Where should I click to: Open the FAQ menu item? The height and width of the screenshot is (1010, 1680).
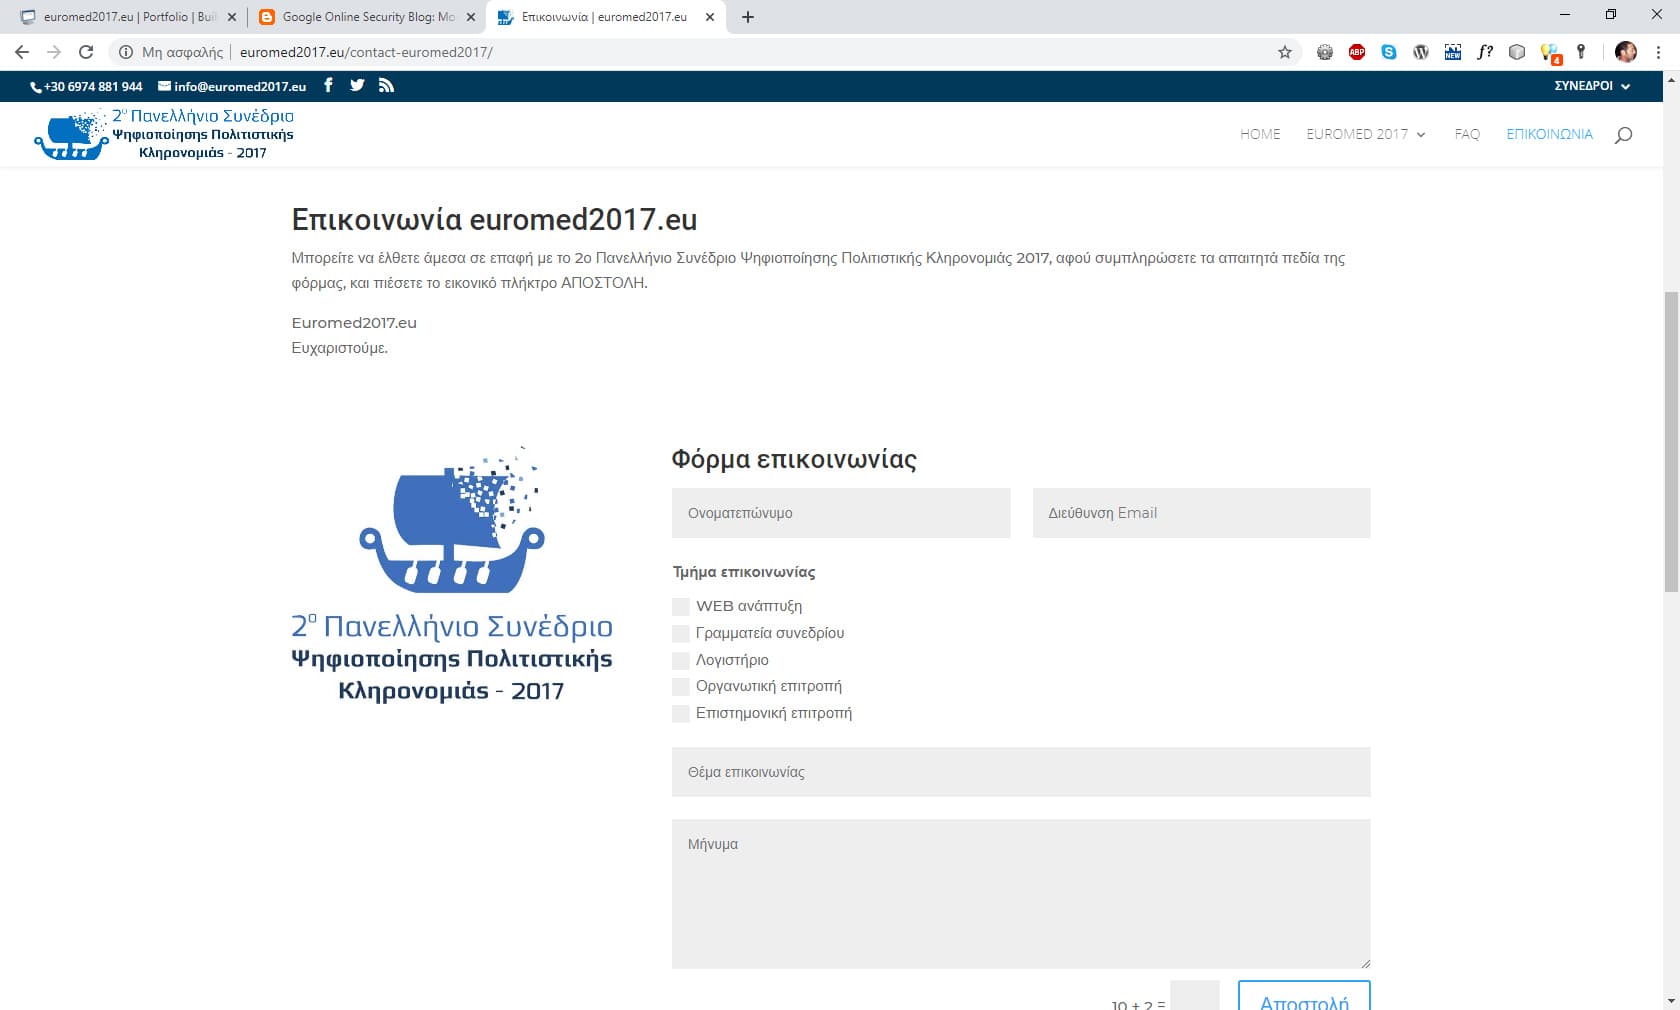tap(1467, 134)
